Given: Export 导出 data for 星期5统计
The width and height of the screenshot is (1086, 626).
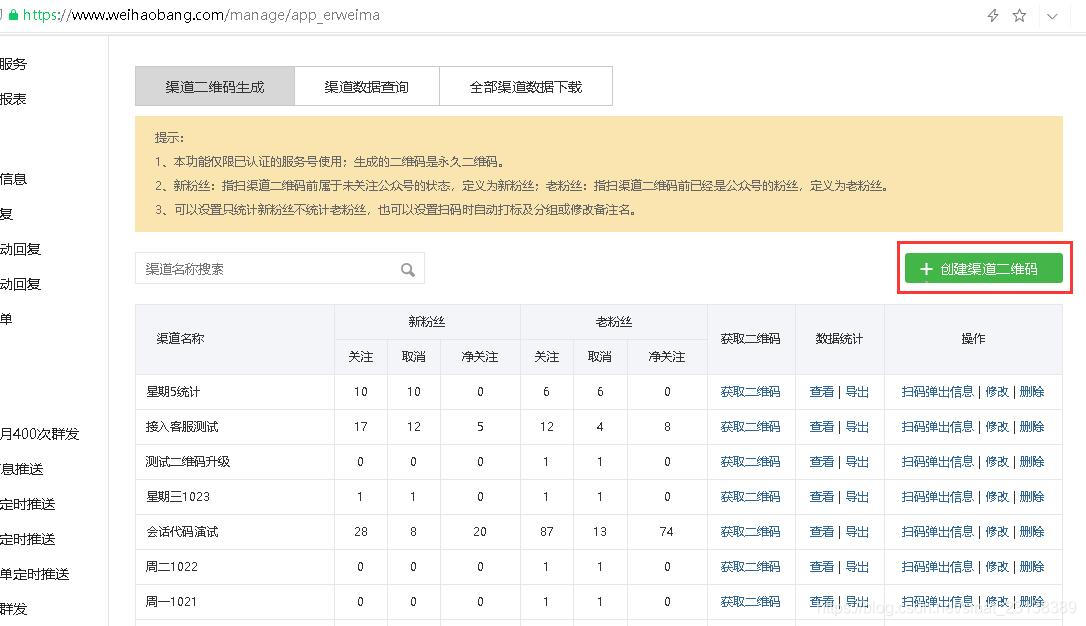Looking at the screenshot, I should (x=857, y=392).
